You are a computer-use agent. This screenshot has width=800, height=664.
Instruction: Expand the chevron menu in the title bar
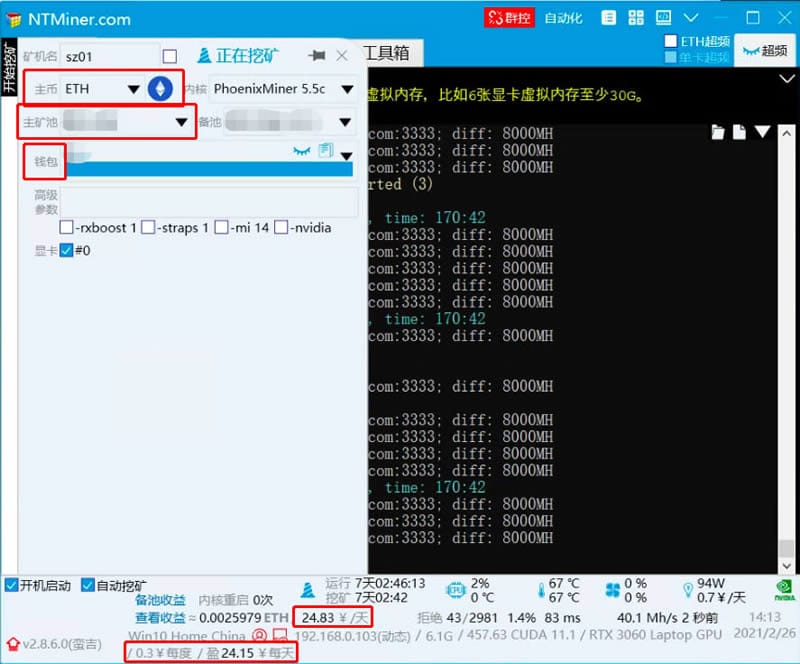[x=690, y=17]
